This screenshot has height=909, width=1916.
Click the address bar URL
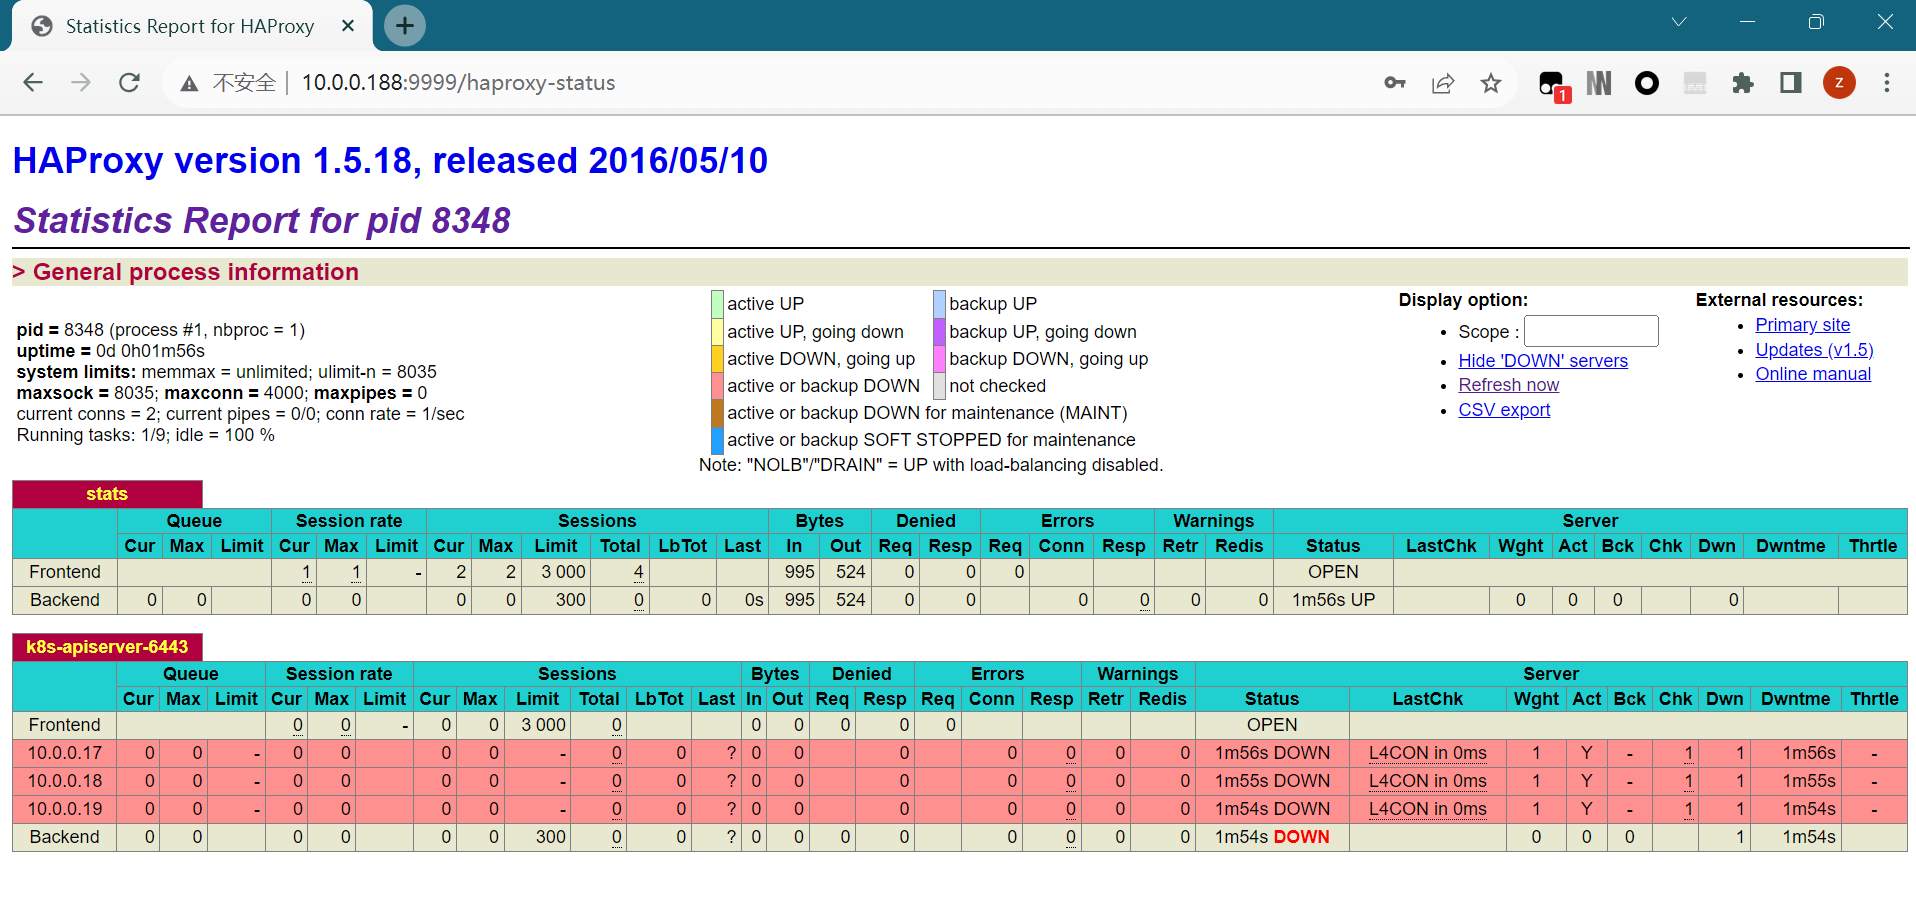coord(458,83)
